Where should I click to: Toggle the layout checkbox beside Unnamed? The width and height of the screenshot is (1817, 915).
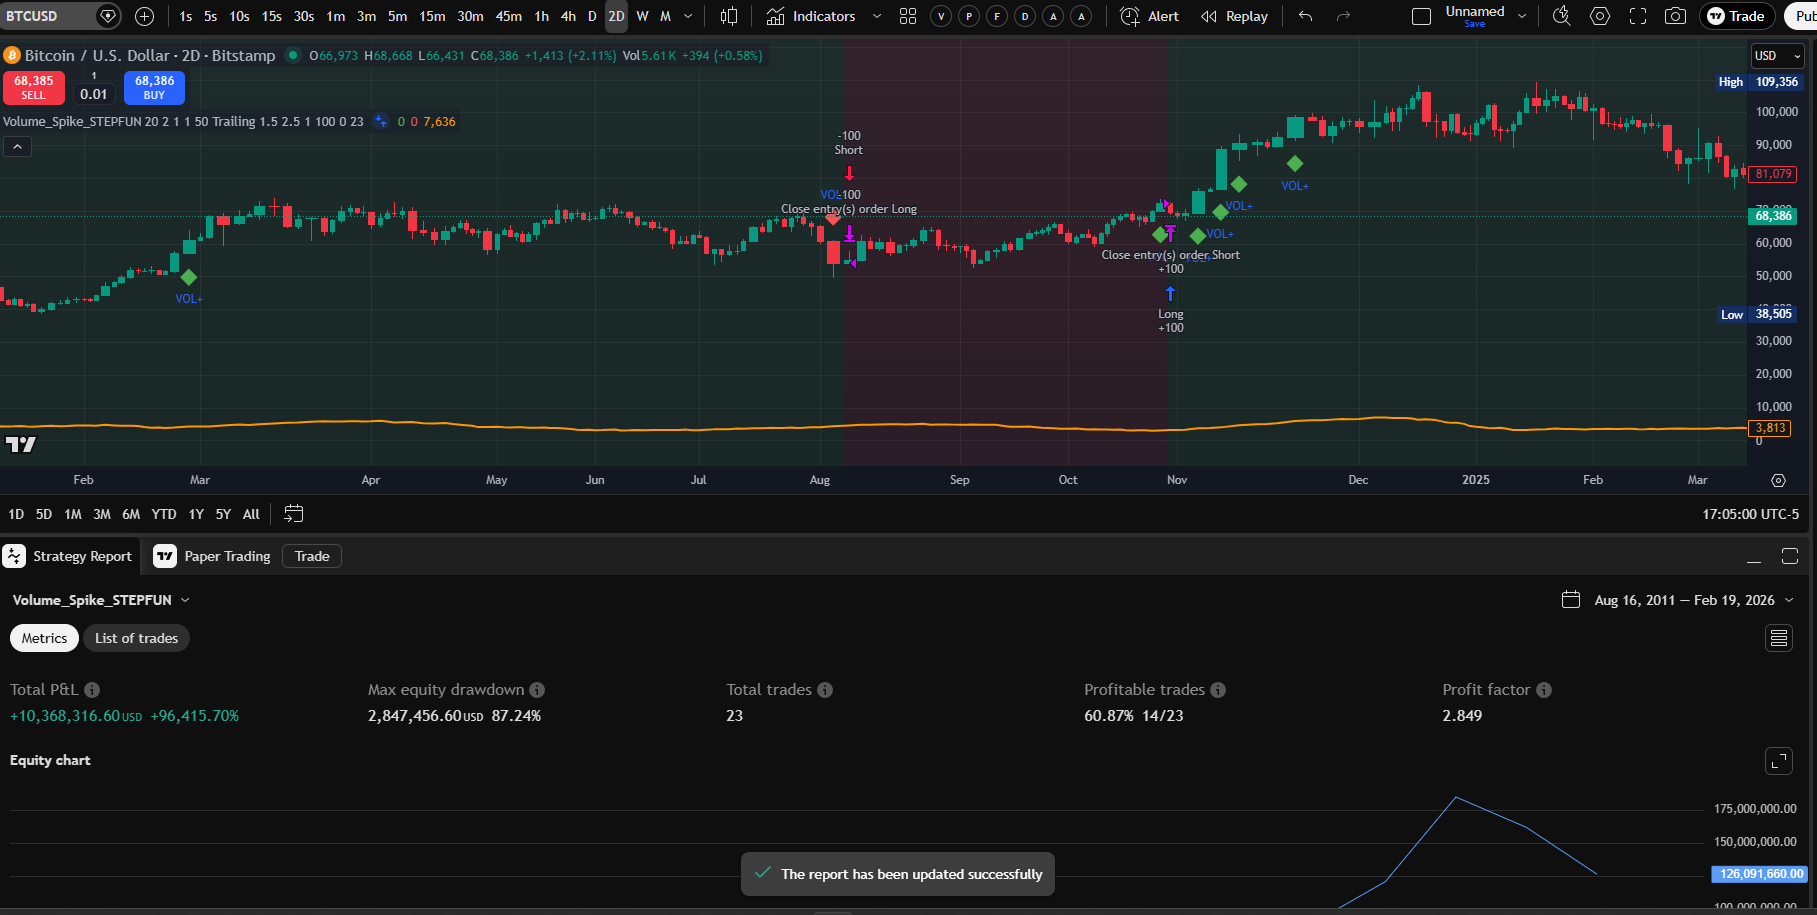coord(1421,16)
